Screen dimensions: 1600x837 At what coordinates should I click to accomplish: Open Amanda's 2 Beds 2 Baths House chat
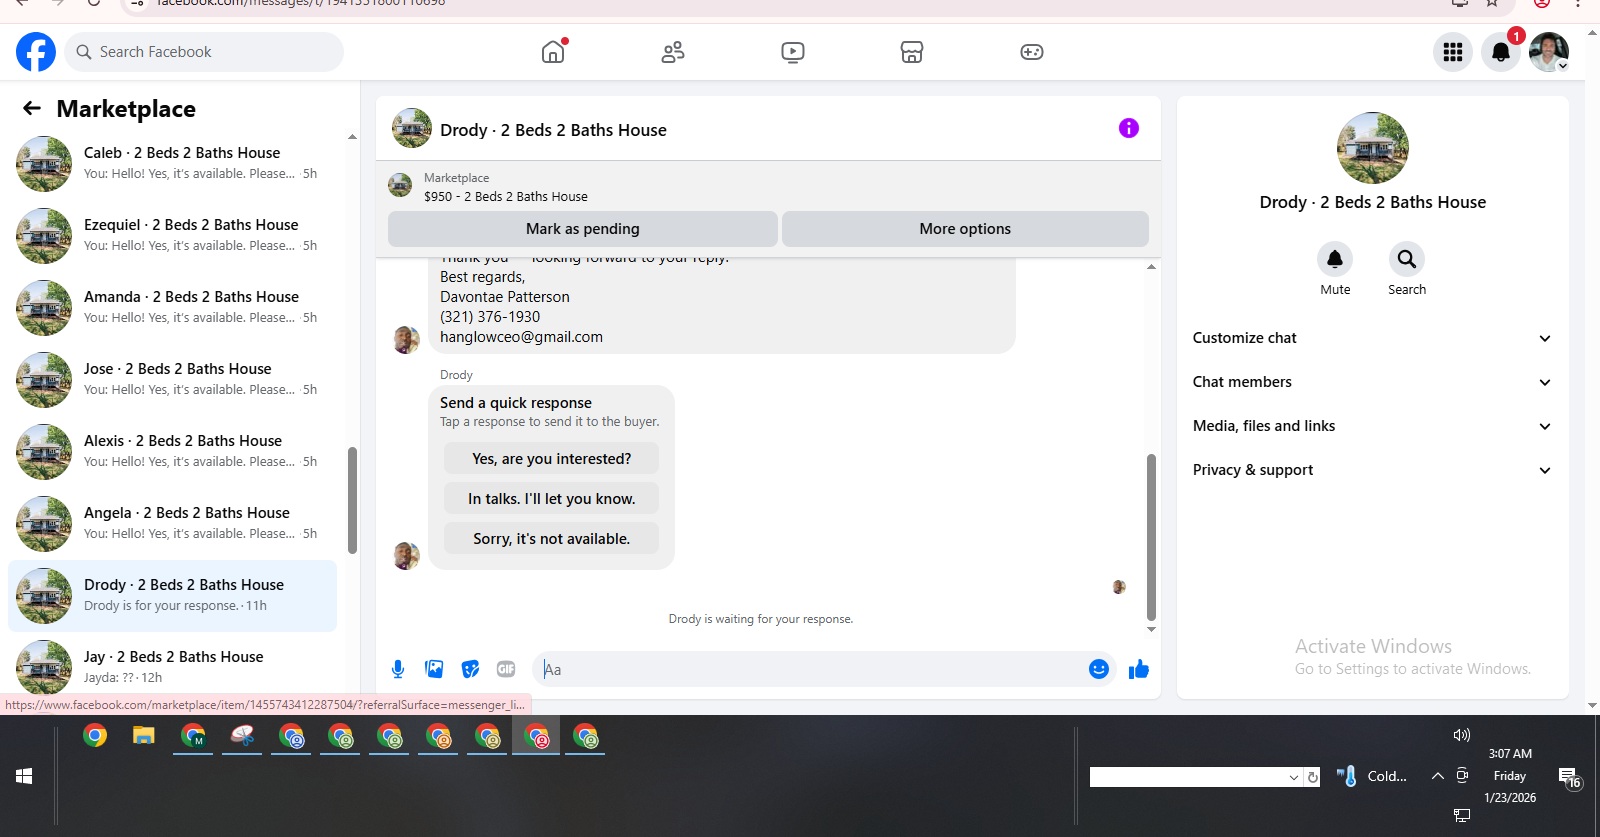[x=172, y=308]
